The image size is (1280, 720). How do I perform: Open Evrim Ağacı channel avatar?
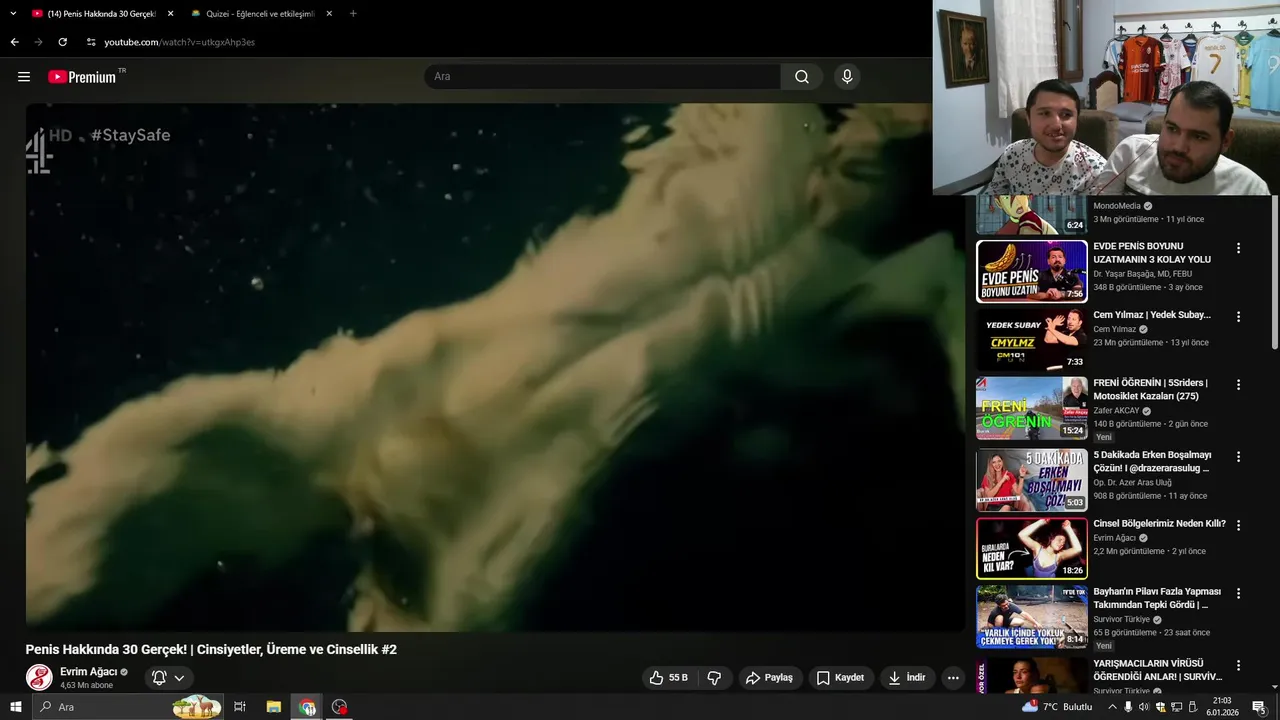click(39, 677)
